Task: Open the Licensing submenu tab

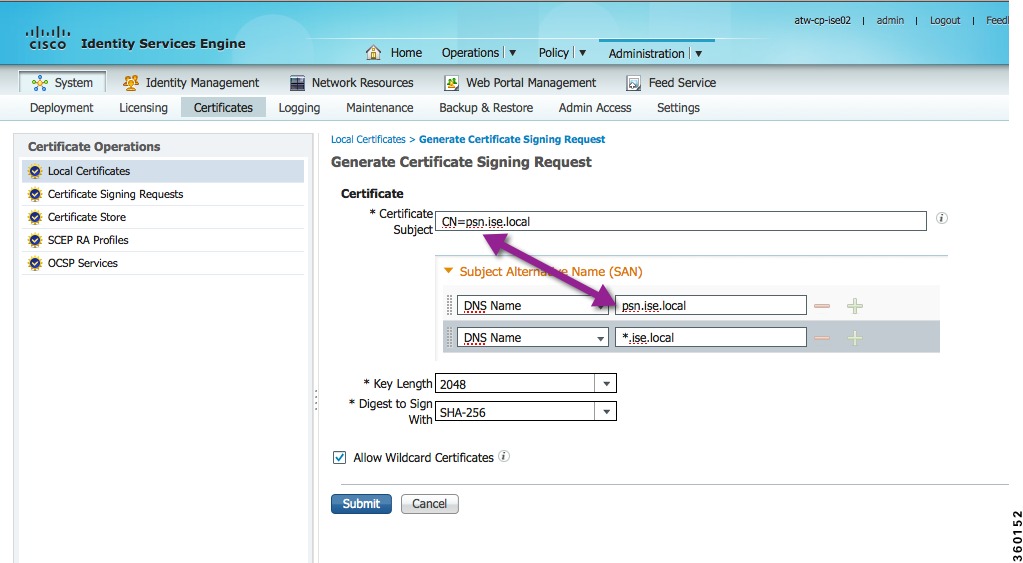Action: (143, 108)
